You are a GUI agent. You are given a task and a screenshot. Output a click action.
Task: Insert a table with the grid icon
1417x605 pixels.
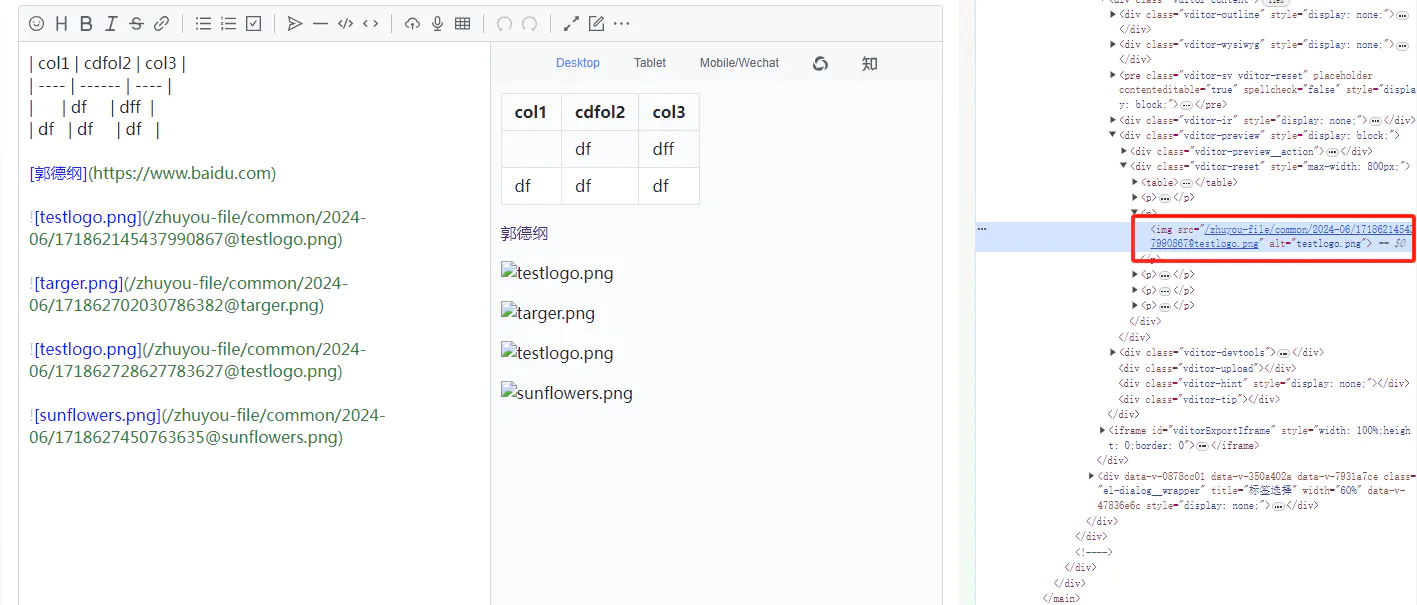point(462,23)
